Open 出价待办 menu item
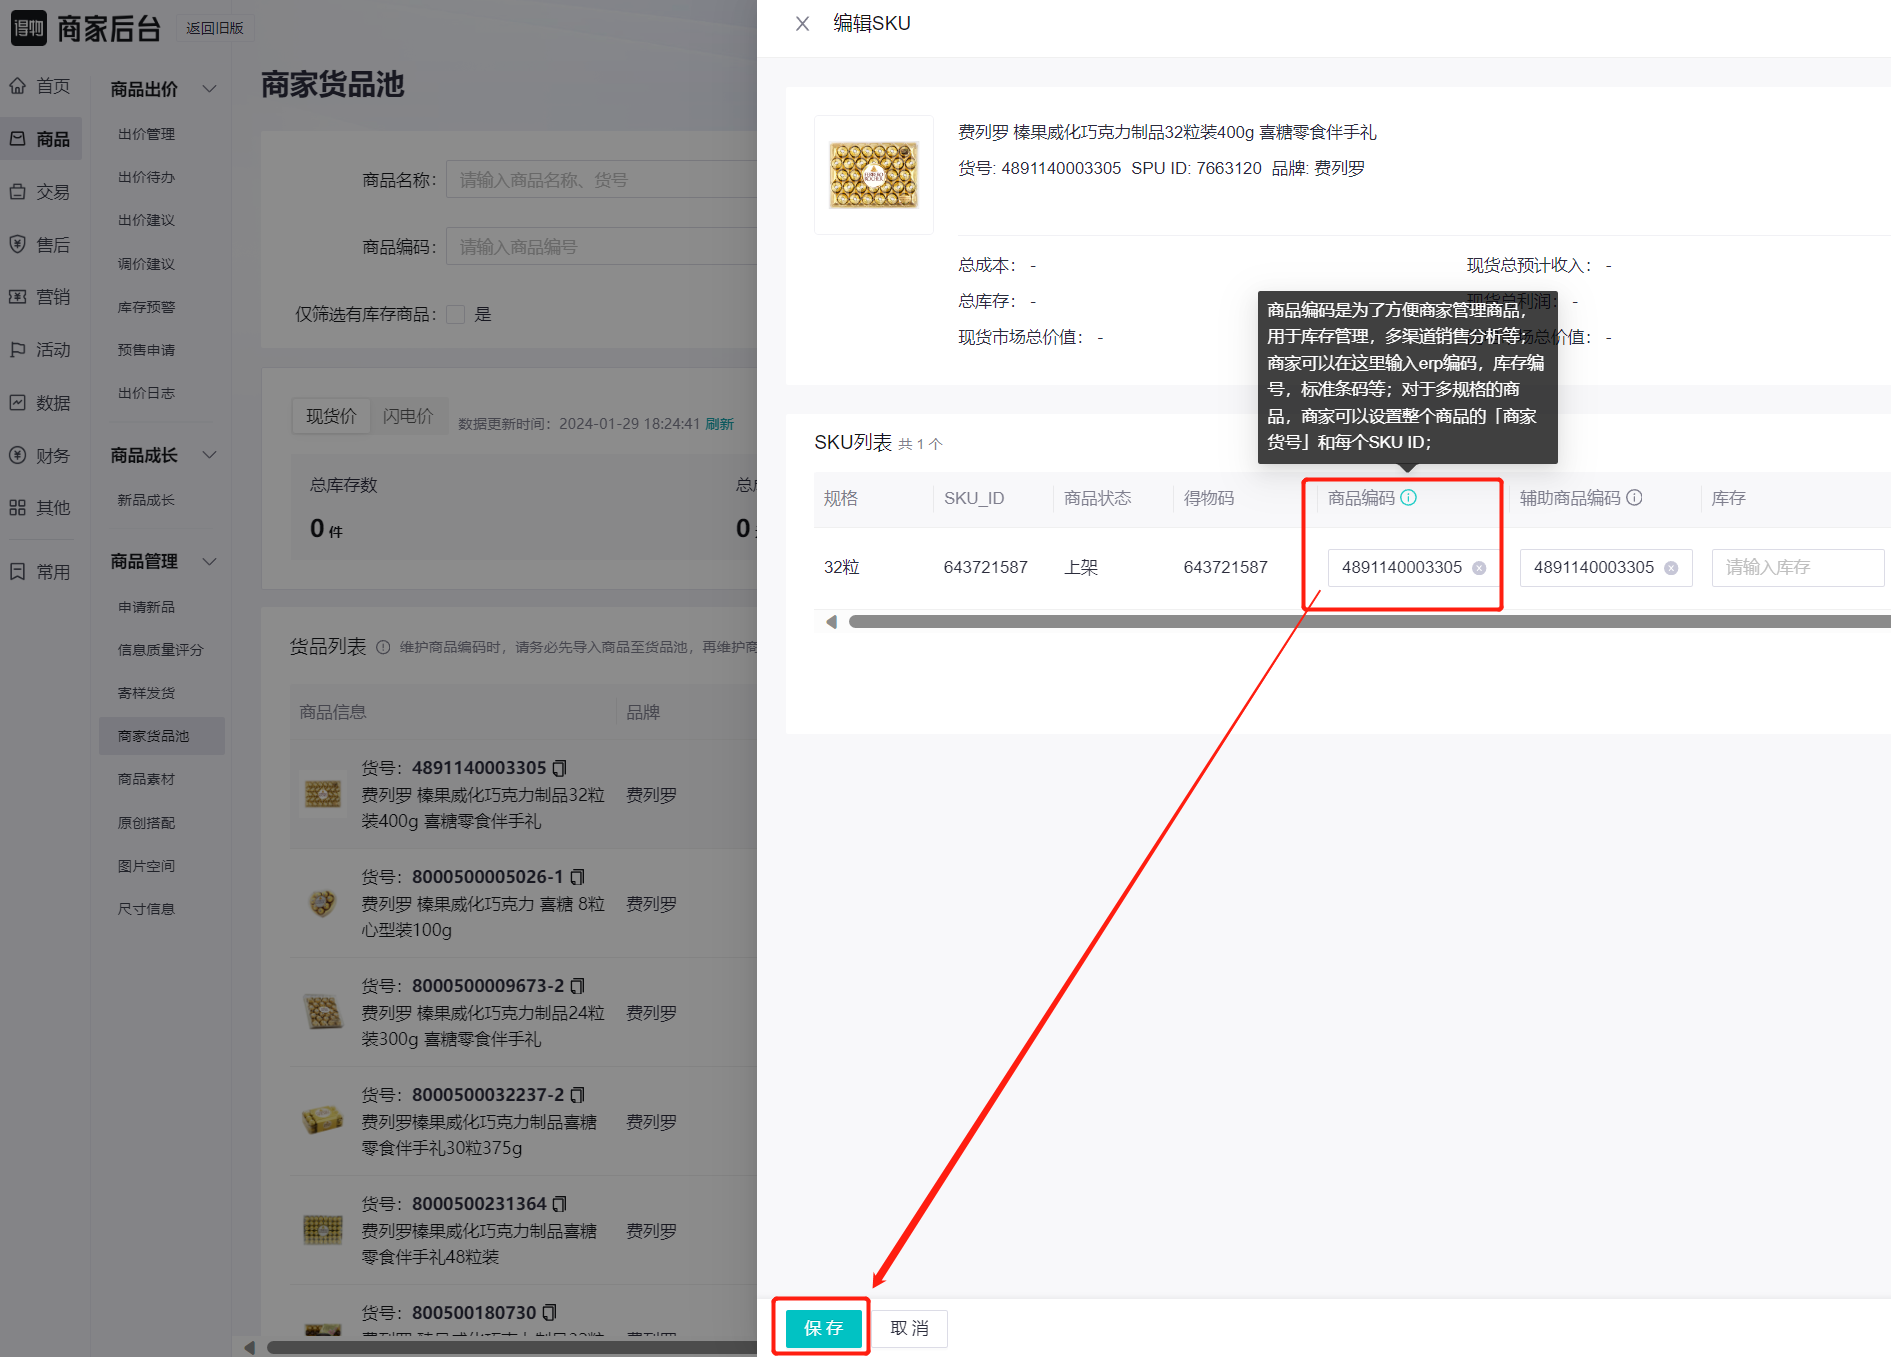Viewport: 1891px width, 1357px height. (146, 177)
